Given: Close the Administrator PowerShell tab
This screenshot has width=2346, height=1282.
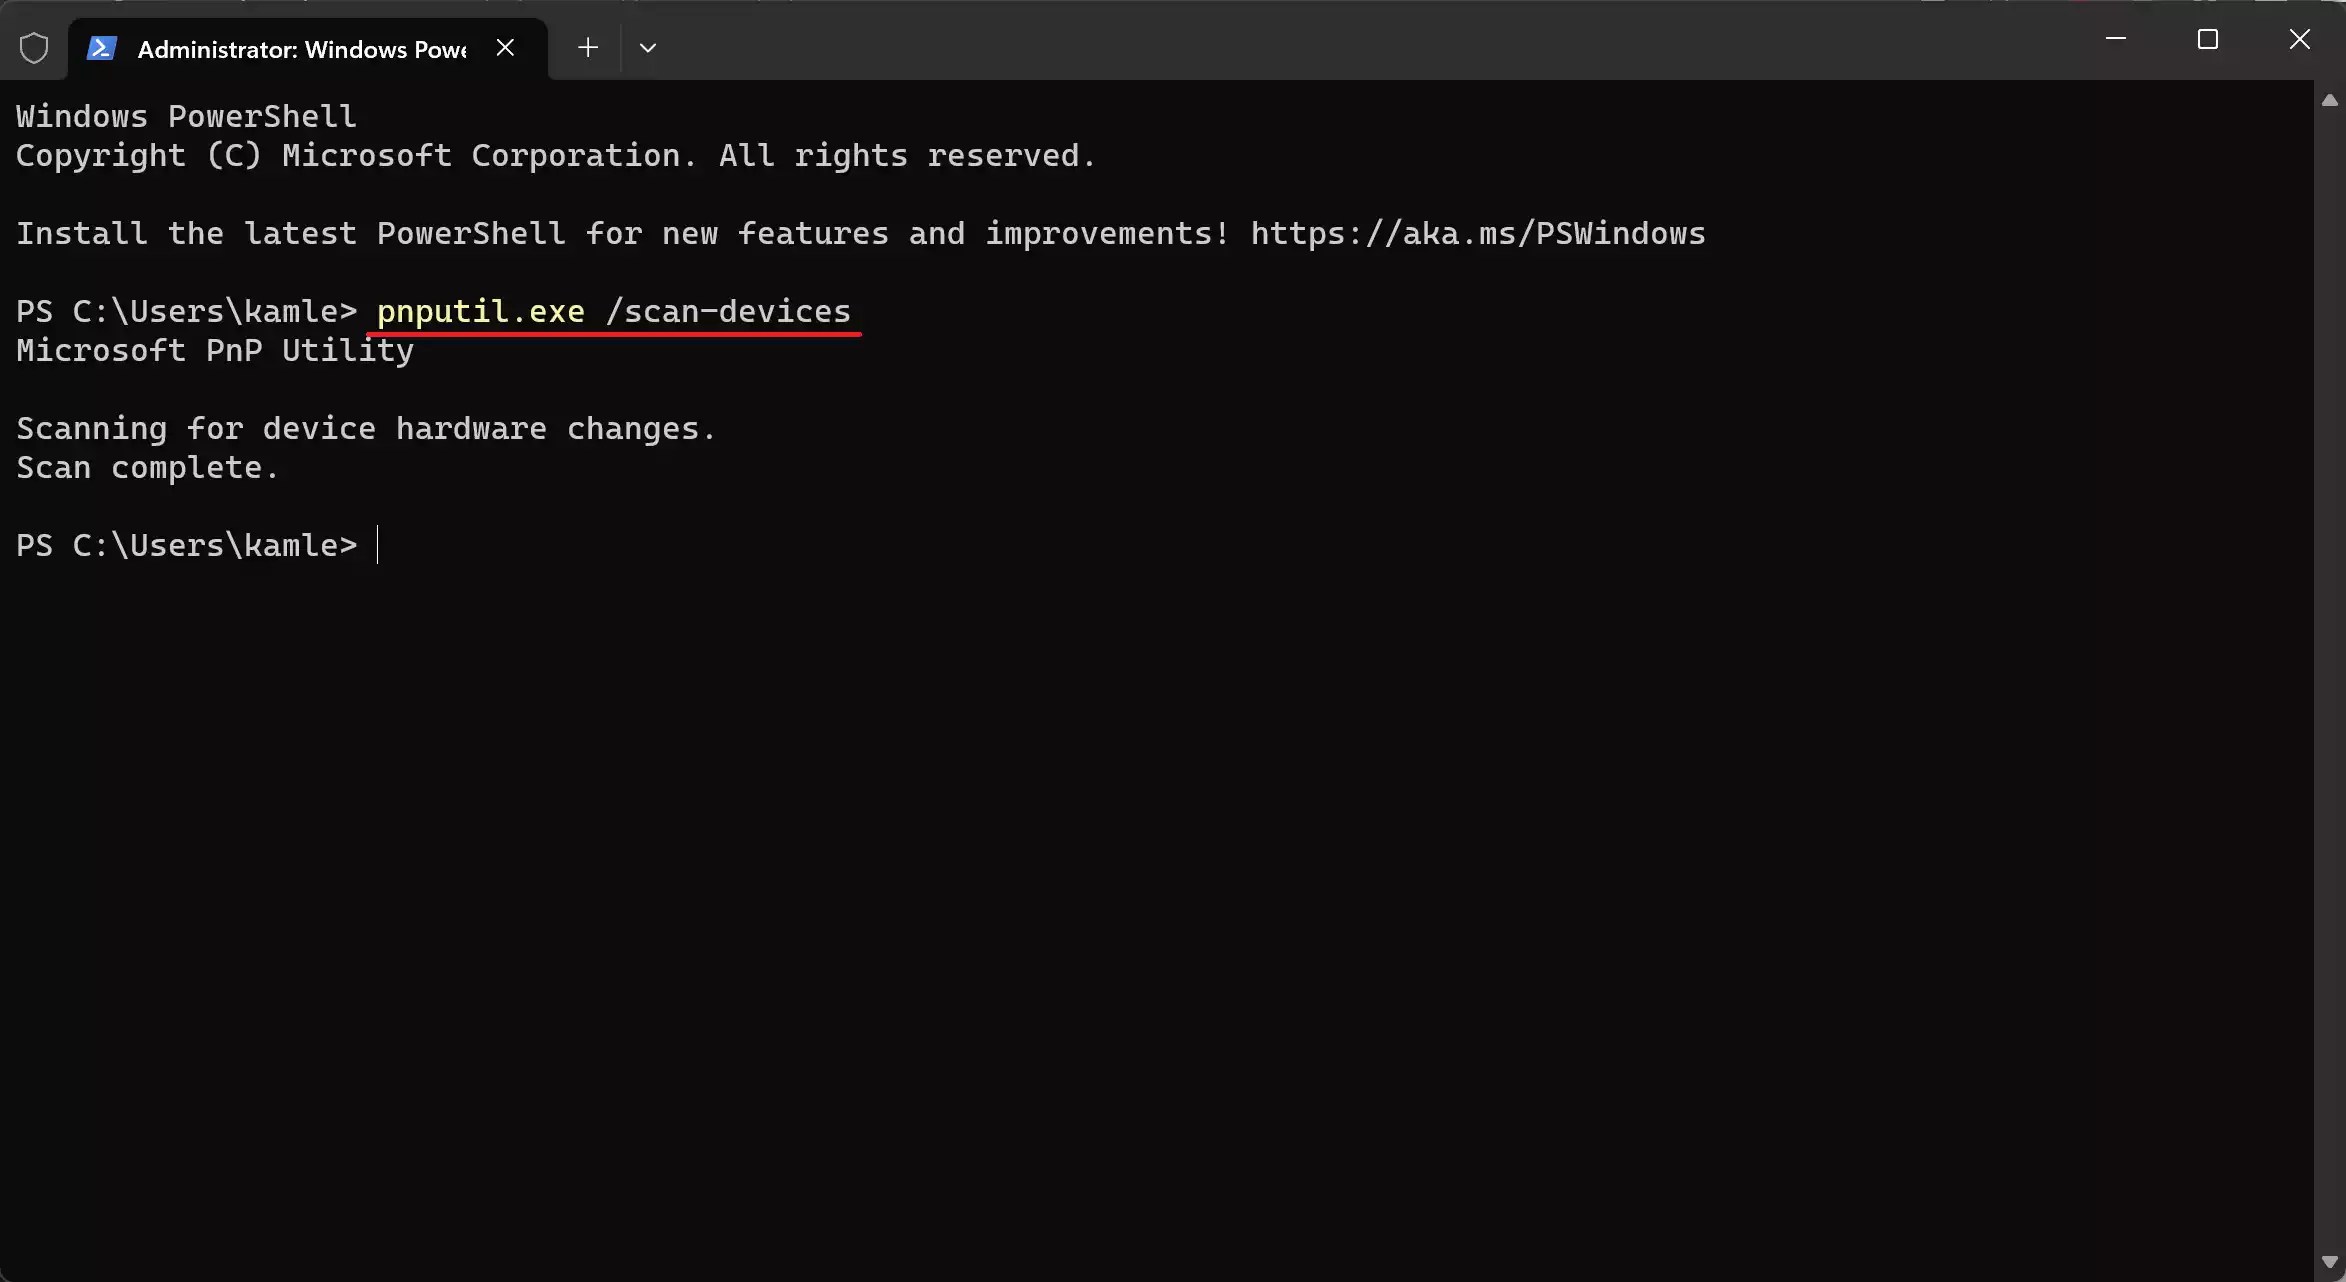Looking at the screenshot, I should tap(505, 47).
